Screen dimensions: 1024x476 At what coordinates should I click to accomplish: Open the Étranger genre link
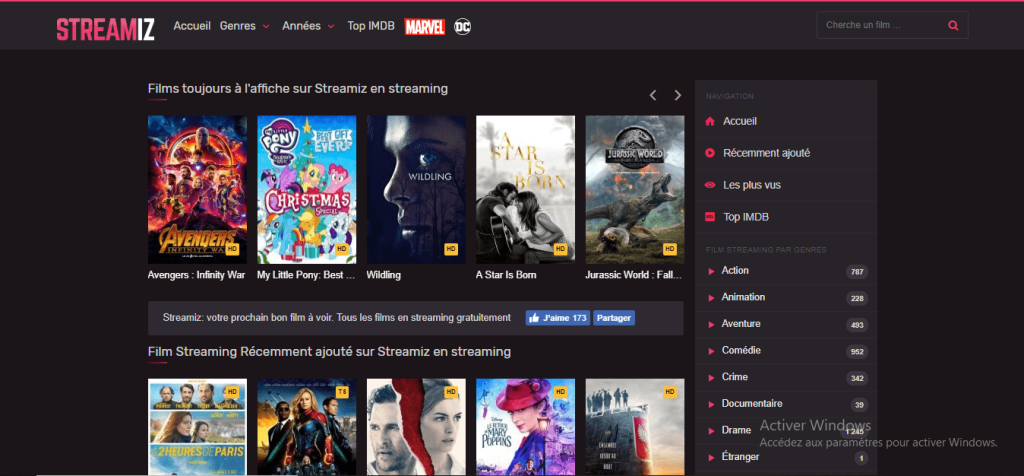740,457
